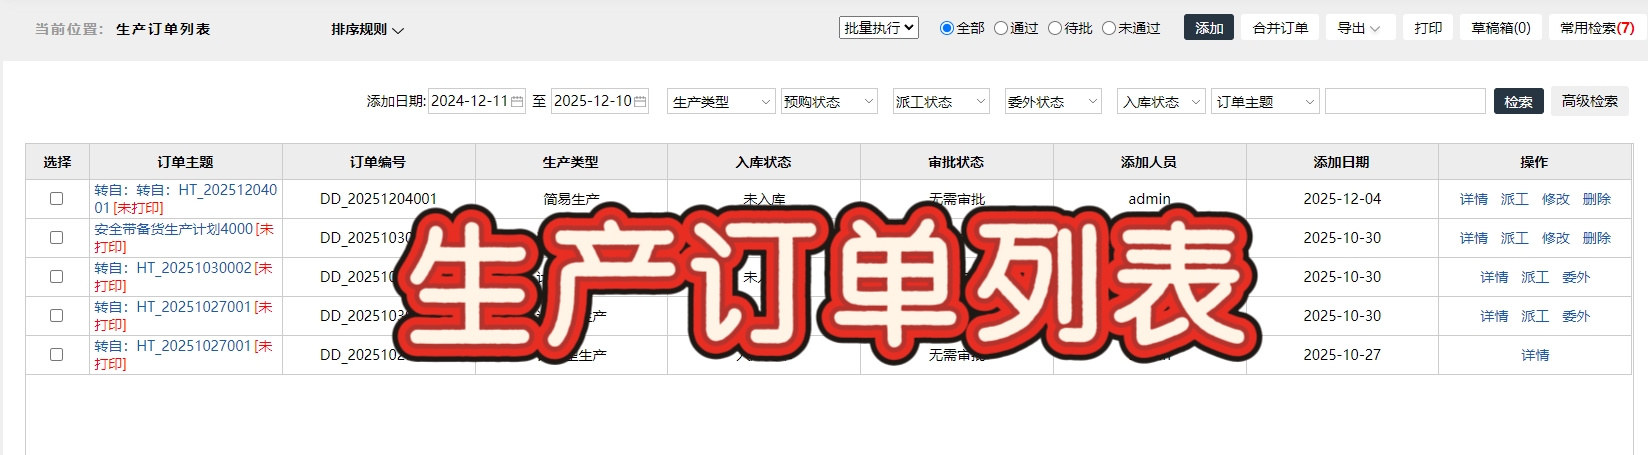The image size is (1648, 455).
Task: Open the 草稿箱(0) button
Action: click(x=1501, y=28)
